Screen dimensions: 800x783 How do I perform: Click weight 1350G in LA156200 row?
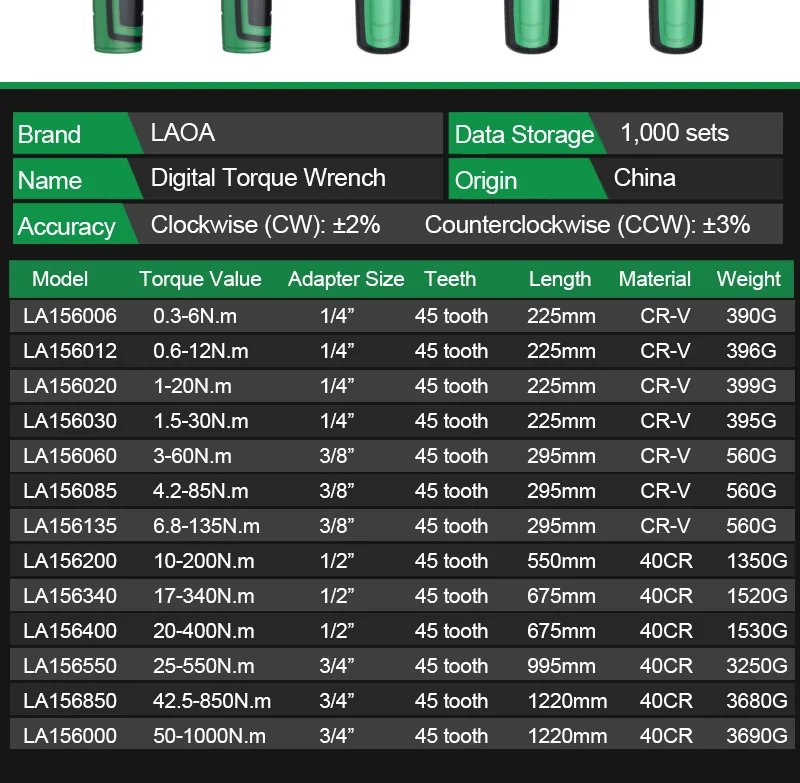coord(757,561)
